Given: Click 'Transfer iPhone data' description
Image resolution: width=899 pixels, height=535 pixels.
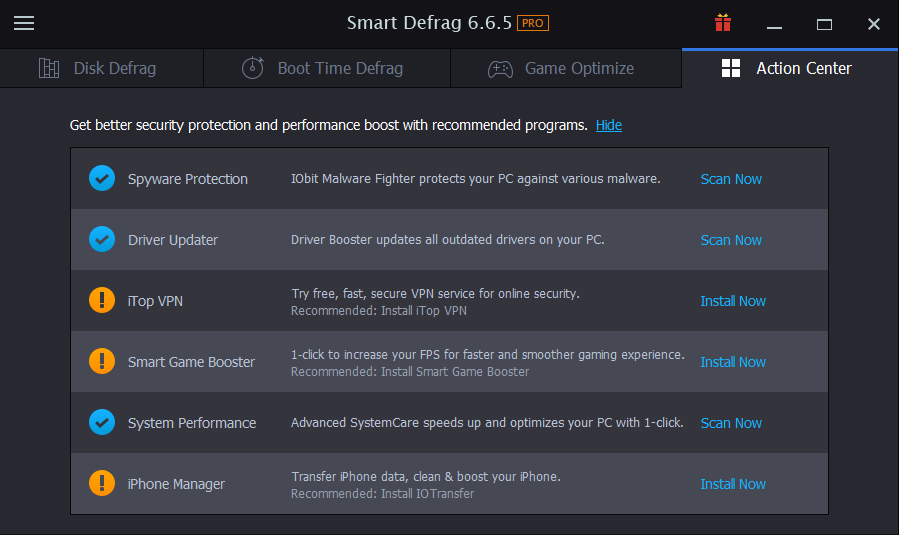Looking at the screenshot, I should click(425, 477).
